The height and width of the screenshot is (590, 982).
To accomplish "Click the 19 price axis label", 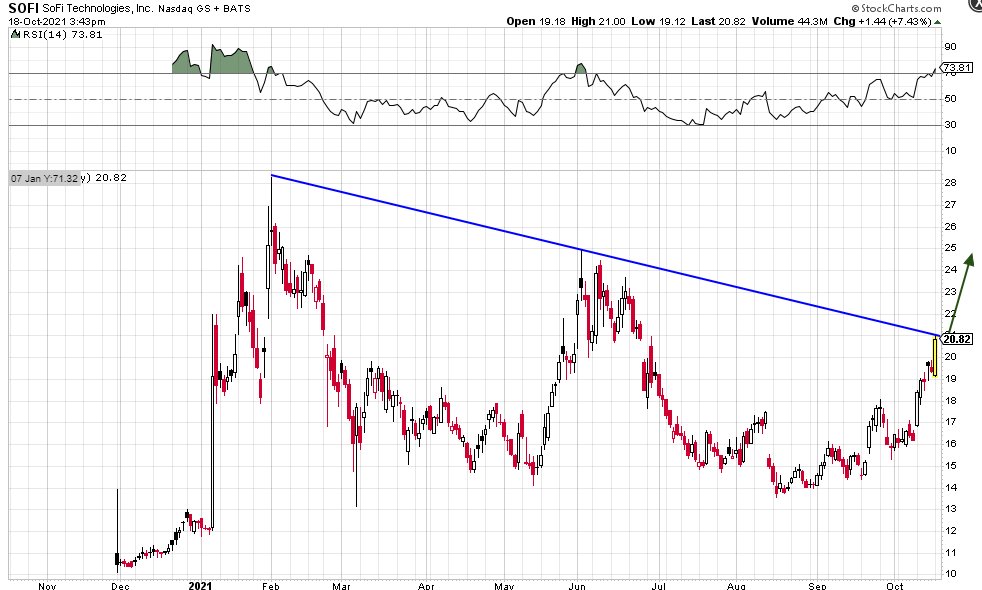I will tap(950, 379).
